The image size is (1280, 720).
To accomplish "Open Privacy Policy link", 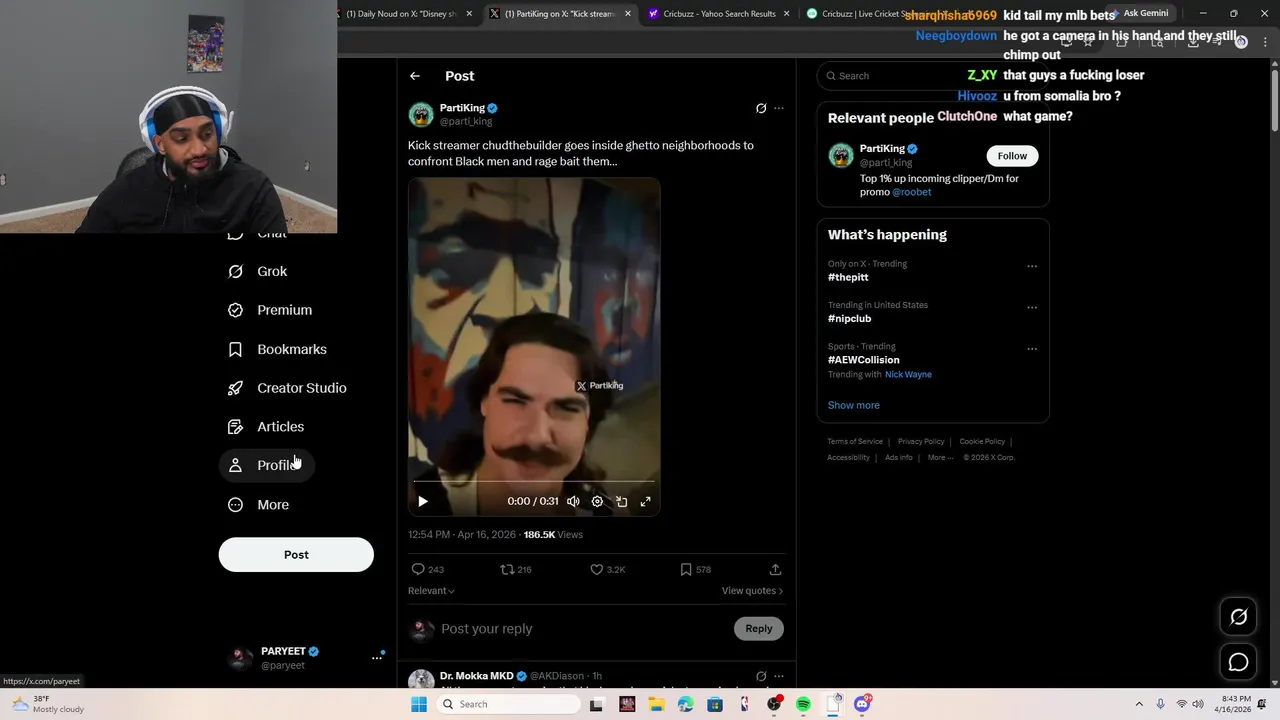I will pyautogui.click(x=921, y=442).
